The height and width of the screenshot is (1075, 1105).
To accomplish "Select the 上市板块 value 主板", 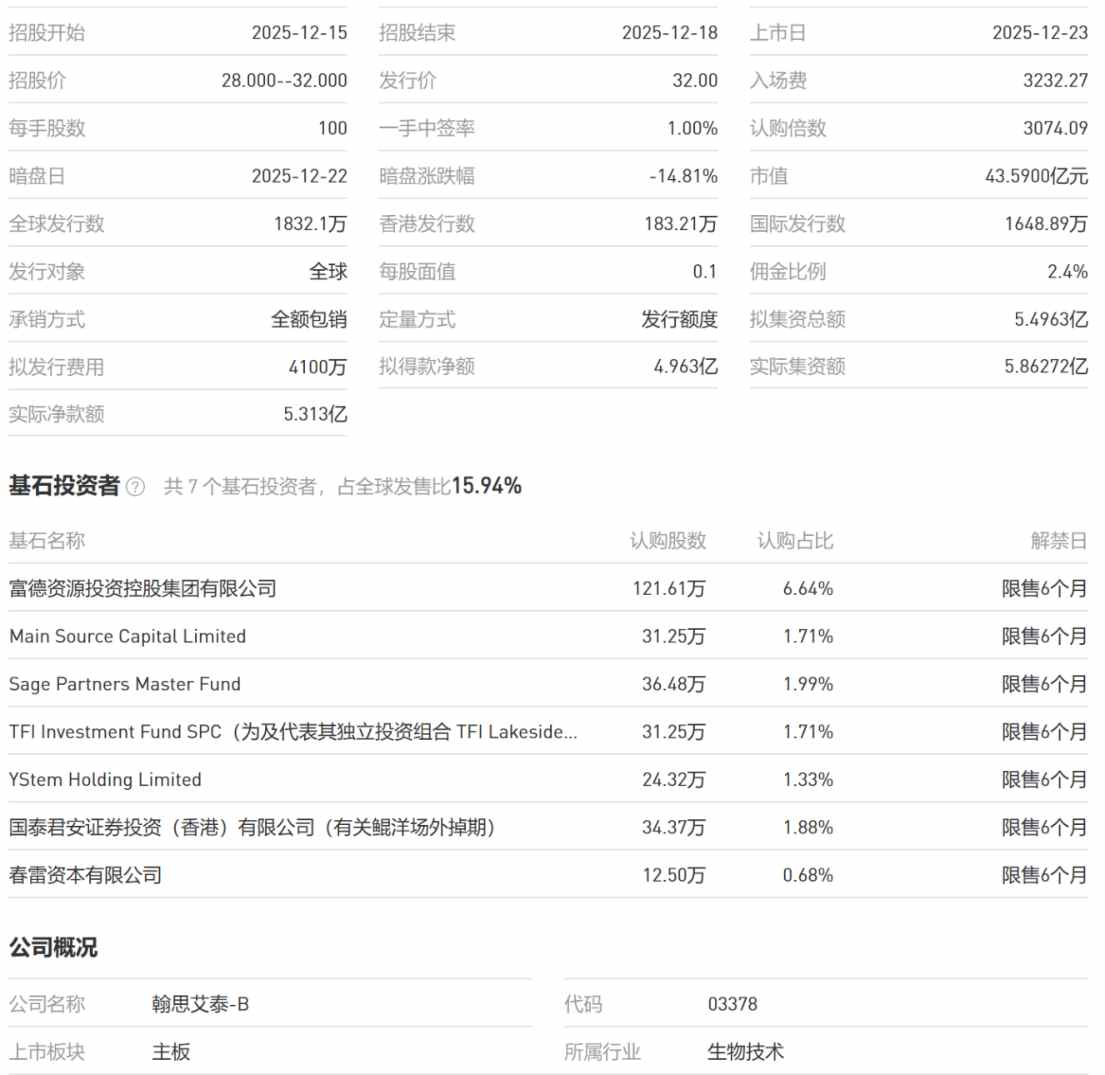I will tap(171, 1052).
